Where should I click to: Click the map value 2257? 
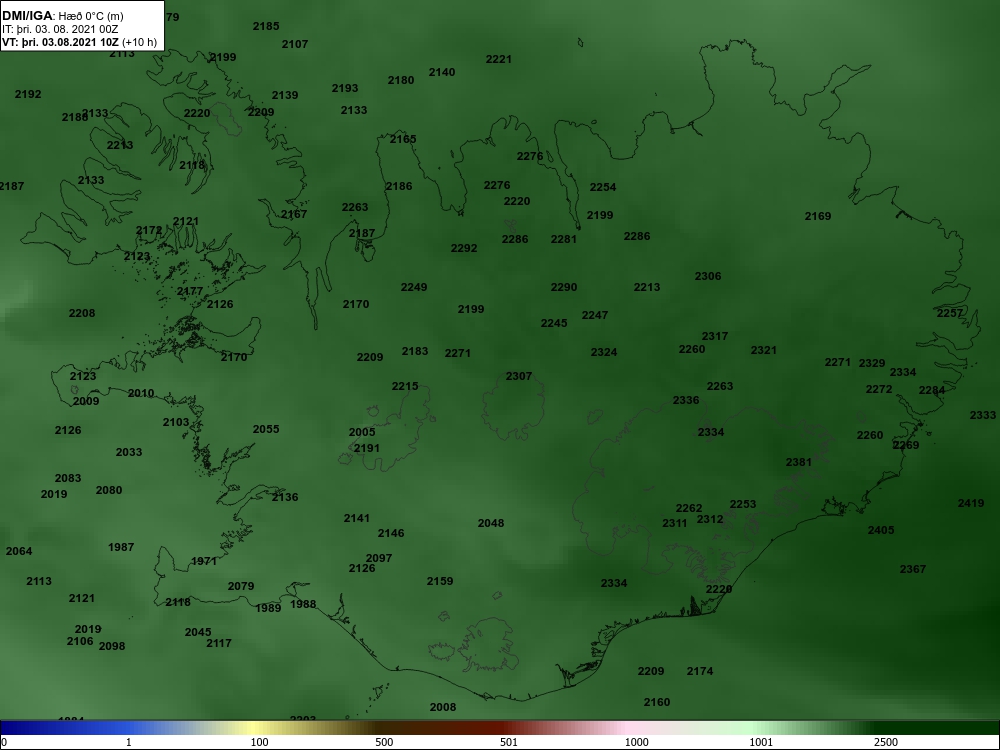[950, 313]
